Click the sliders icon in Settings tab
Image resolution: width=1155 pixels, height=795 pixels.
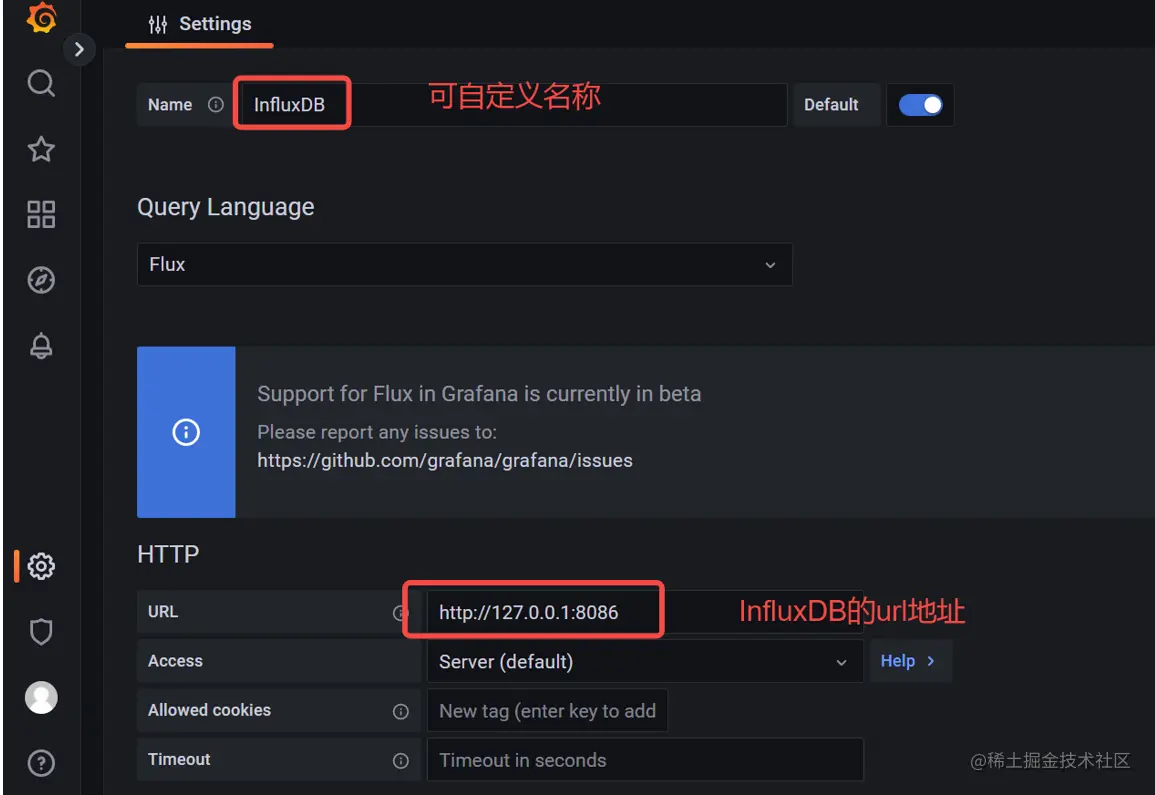[x=158, y=24]
